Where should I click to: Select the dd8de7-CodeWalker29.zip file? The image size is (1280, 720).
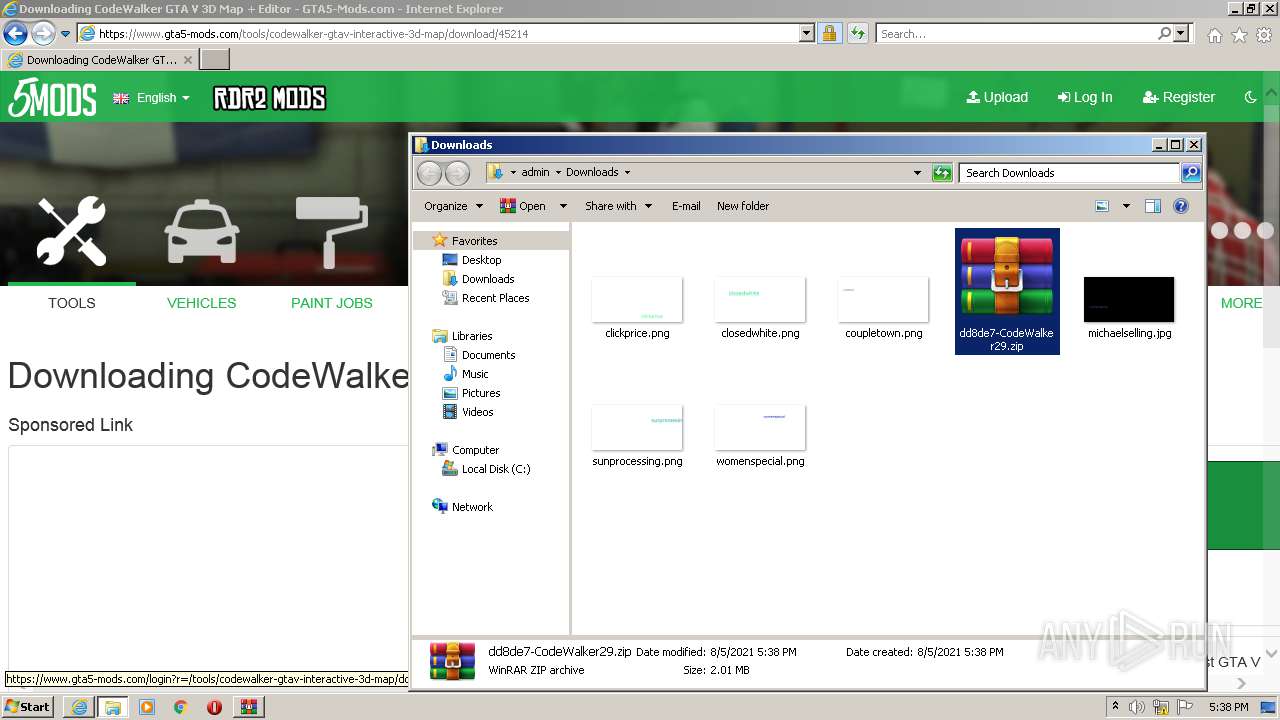(1007, 291)
